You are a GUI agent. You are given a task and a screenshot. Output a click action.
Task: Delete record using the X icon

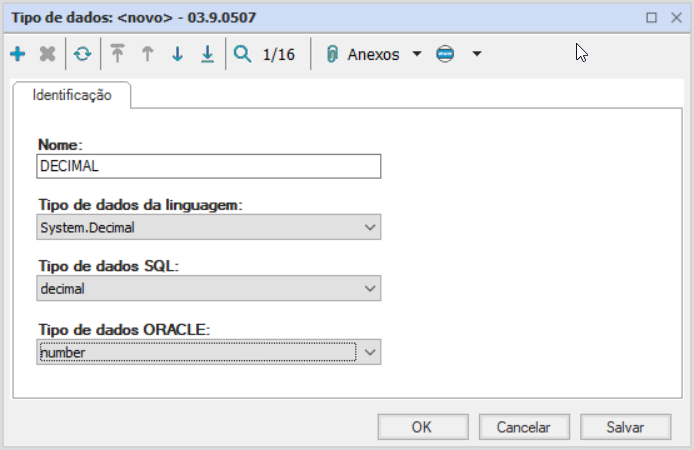47,54
